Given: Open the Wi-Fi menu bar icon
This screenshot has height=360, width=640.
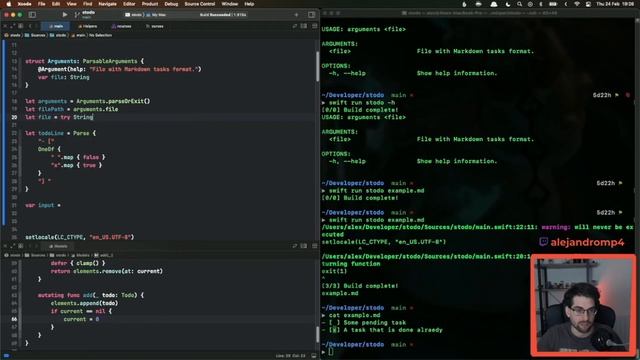Looking at the screenshot, I should (577, 4).
